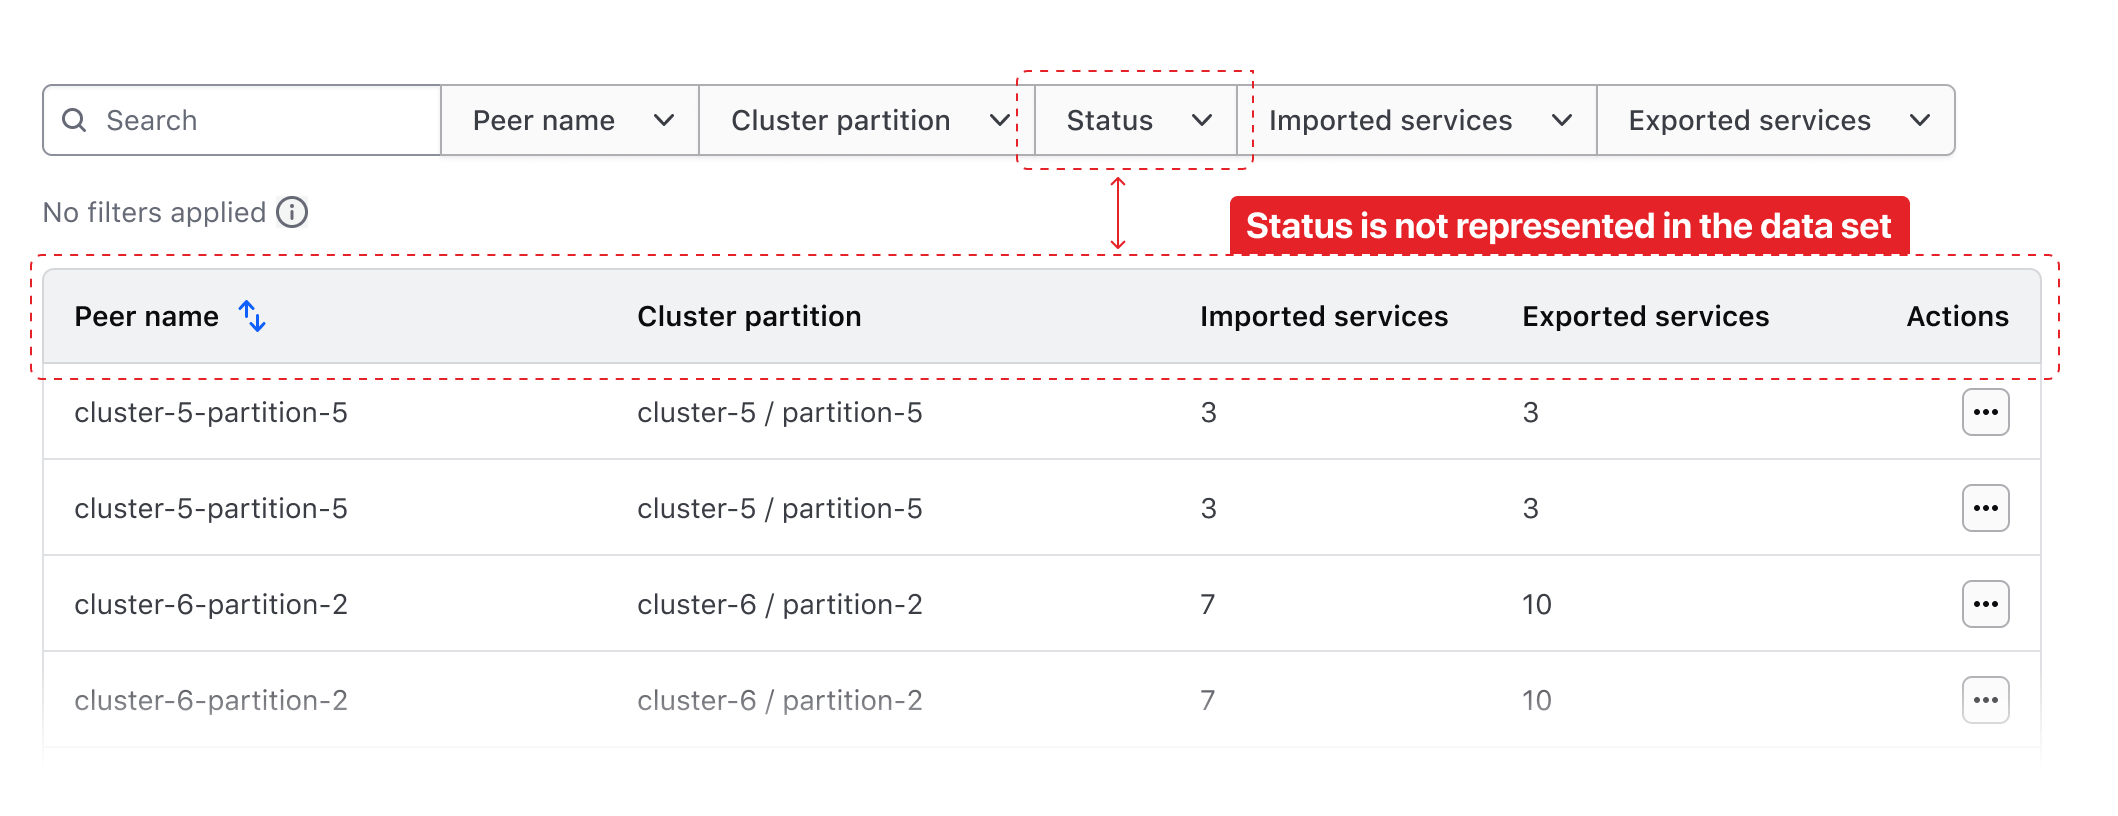Open the Status filter dropdown
Viewport: 2118px width, 816px height.
pyautogui.click(x=1136, y=120)
